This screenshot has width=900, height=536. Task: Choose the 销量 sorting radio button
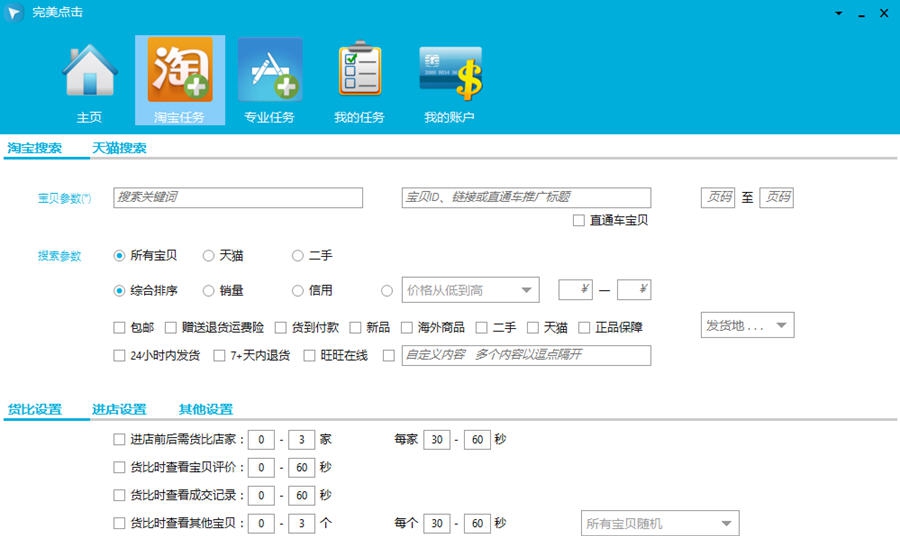(x=209, y=291)
